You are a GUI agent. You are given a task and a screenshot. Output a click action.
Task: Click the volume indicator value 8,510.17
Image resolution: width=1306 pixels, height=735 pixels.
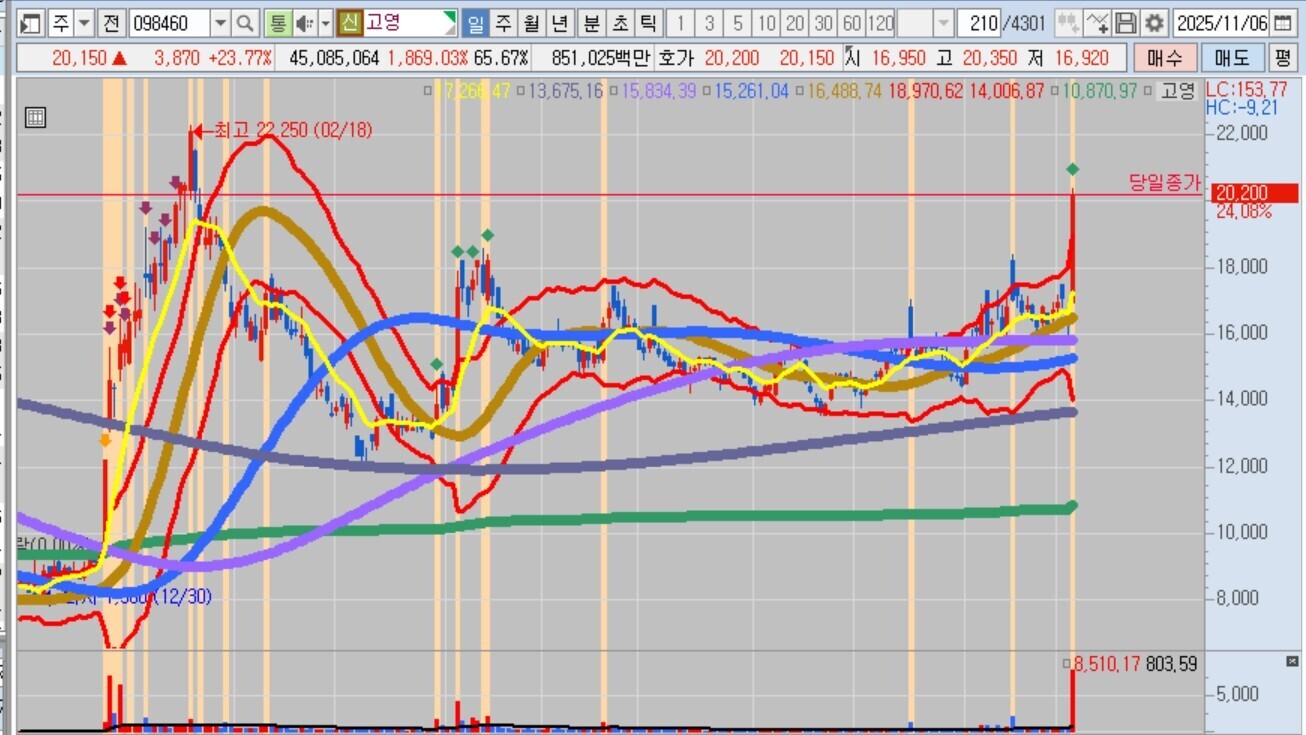click(x=1107, y=663)
